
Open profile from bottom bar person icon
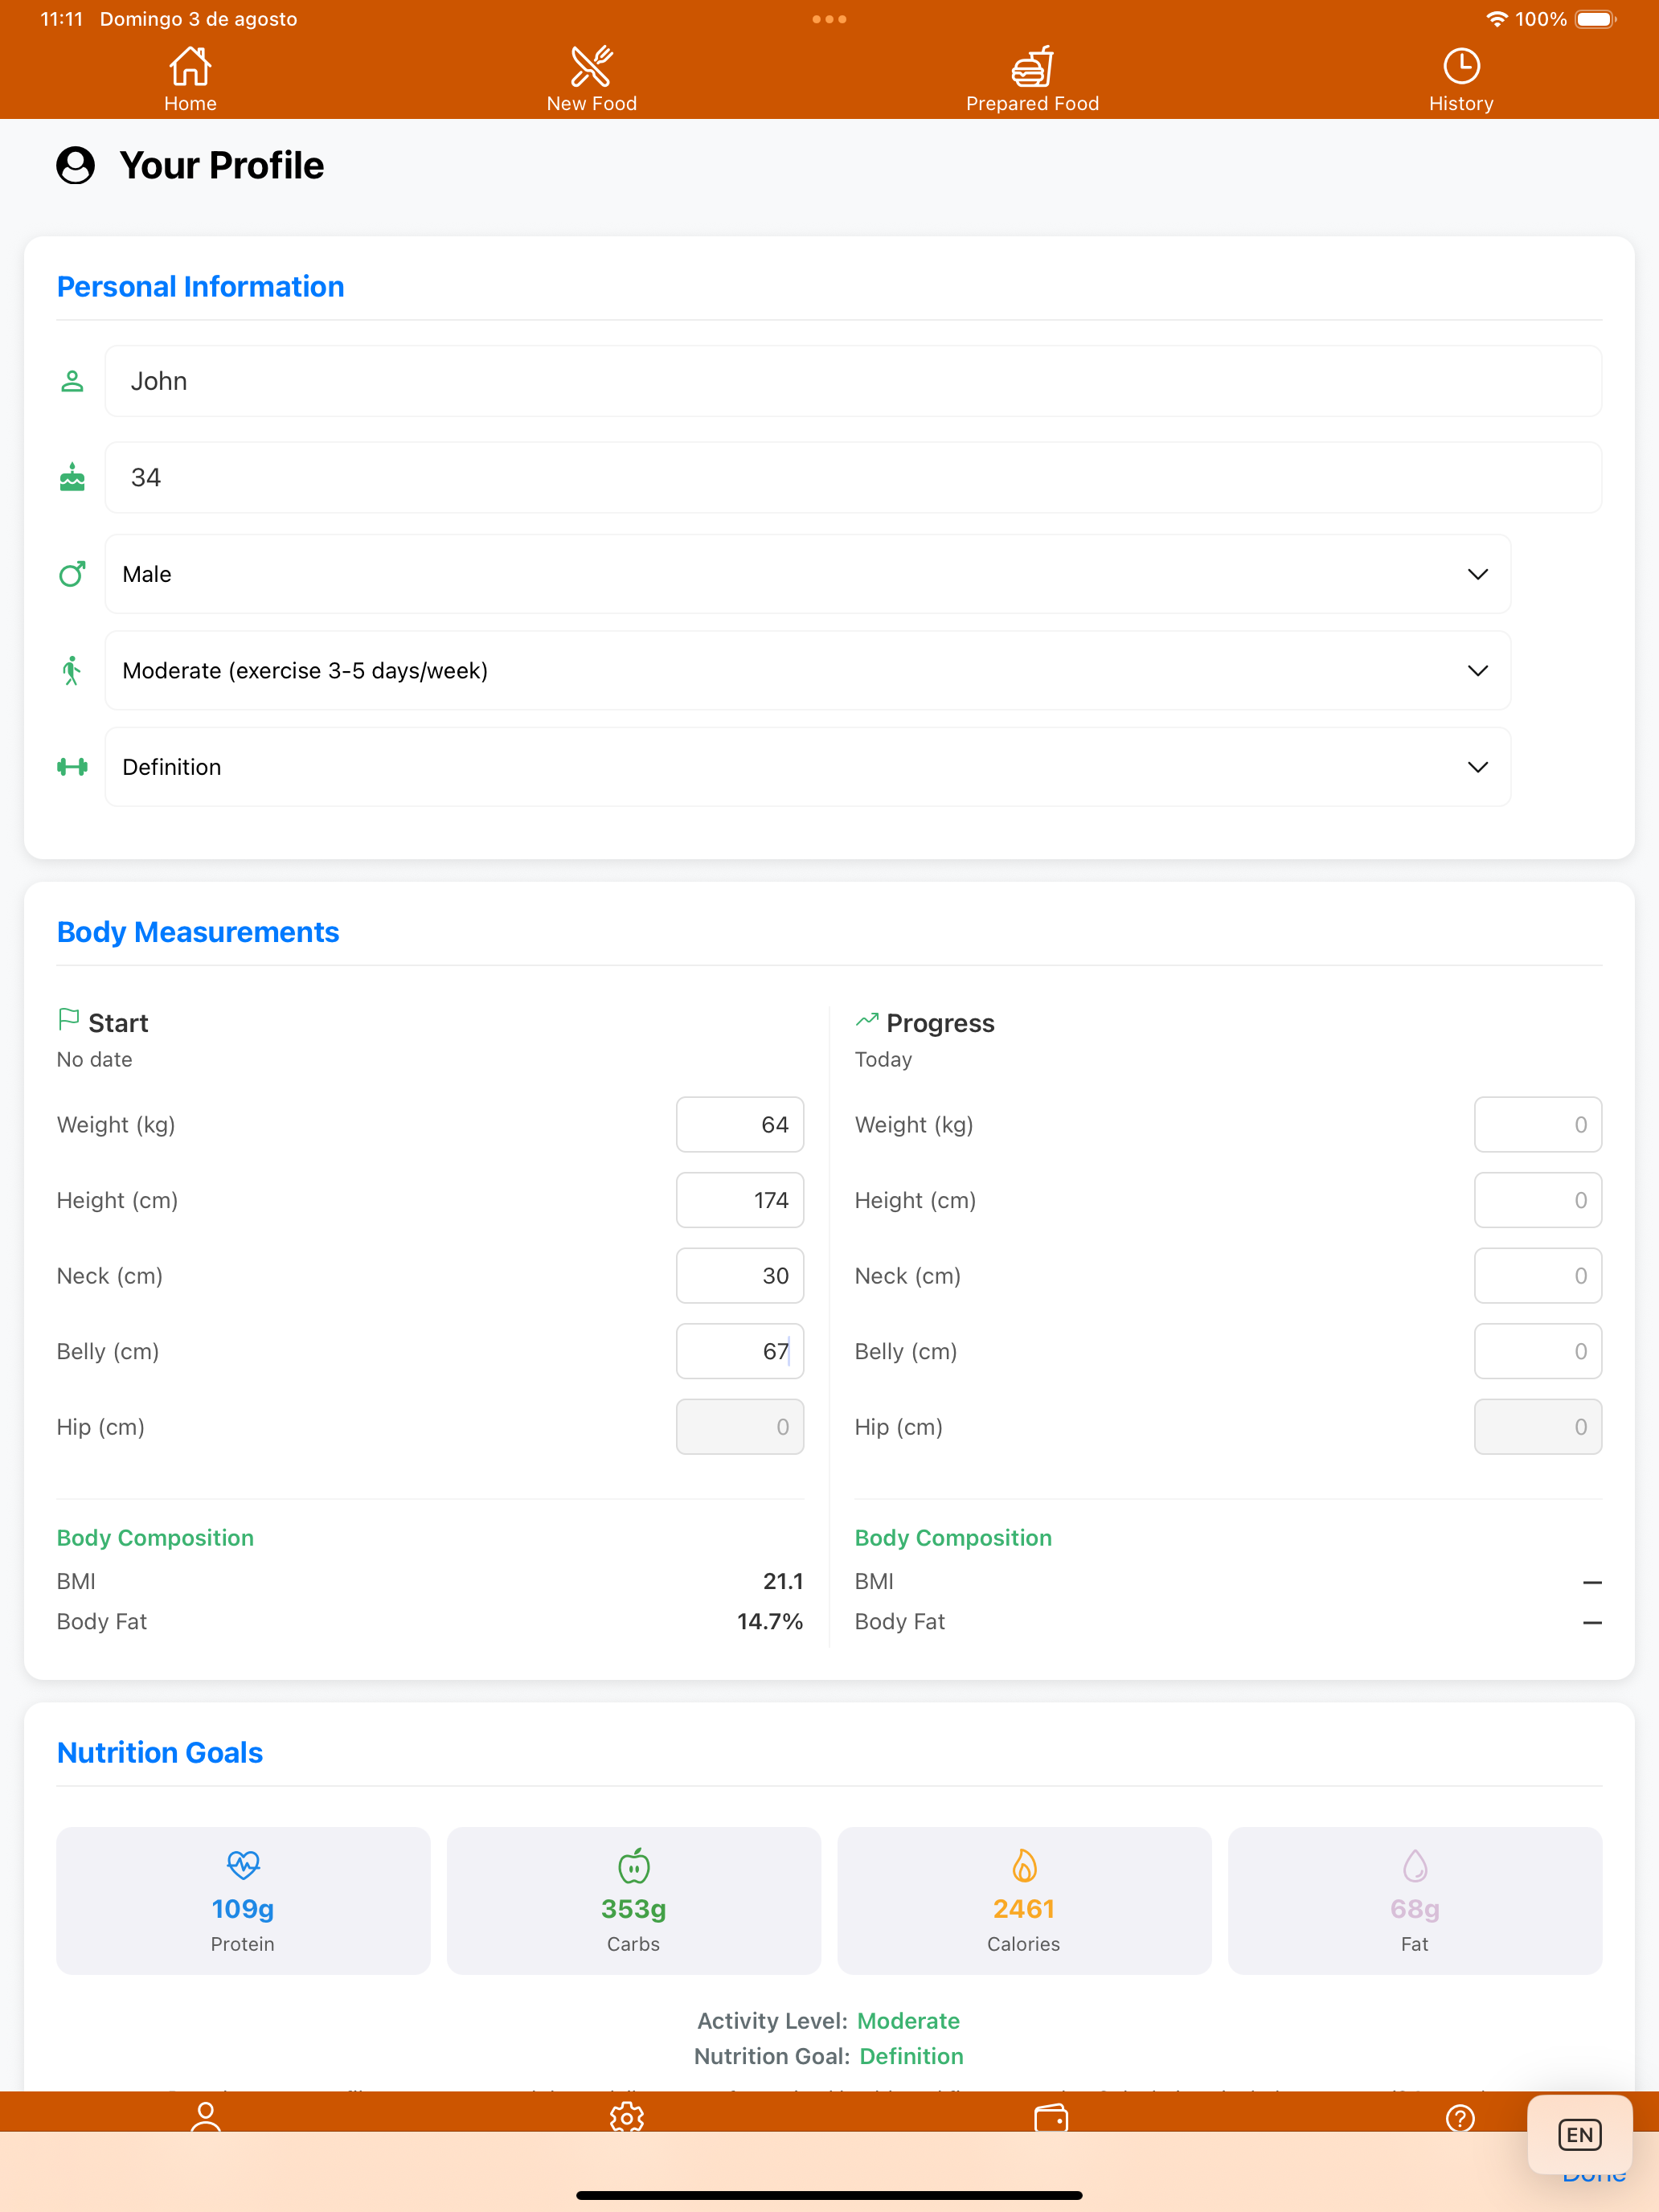206,2116
